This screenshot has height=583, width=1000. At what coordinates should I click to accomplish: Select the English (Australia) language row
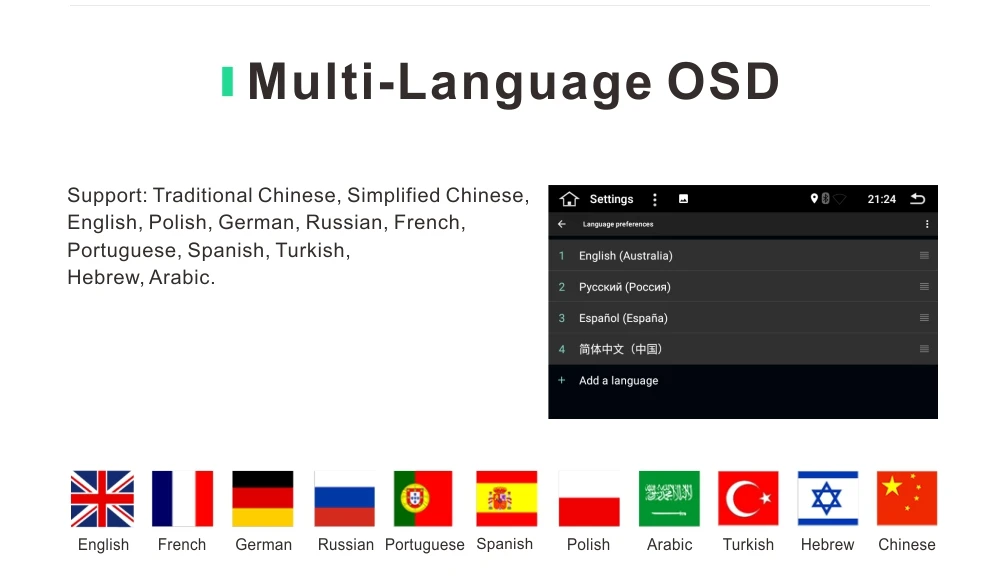[743, 255]
